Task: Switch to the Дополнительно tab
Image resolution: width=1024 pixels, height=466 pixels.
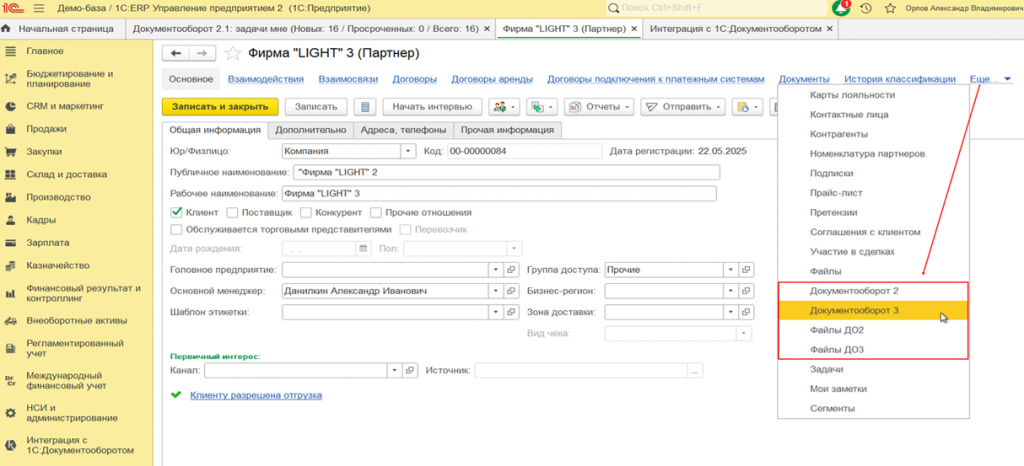Action: (311, 130)
